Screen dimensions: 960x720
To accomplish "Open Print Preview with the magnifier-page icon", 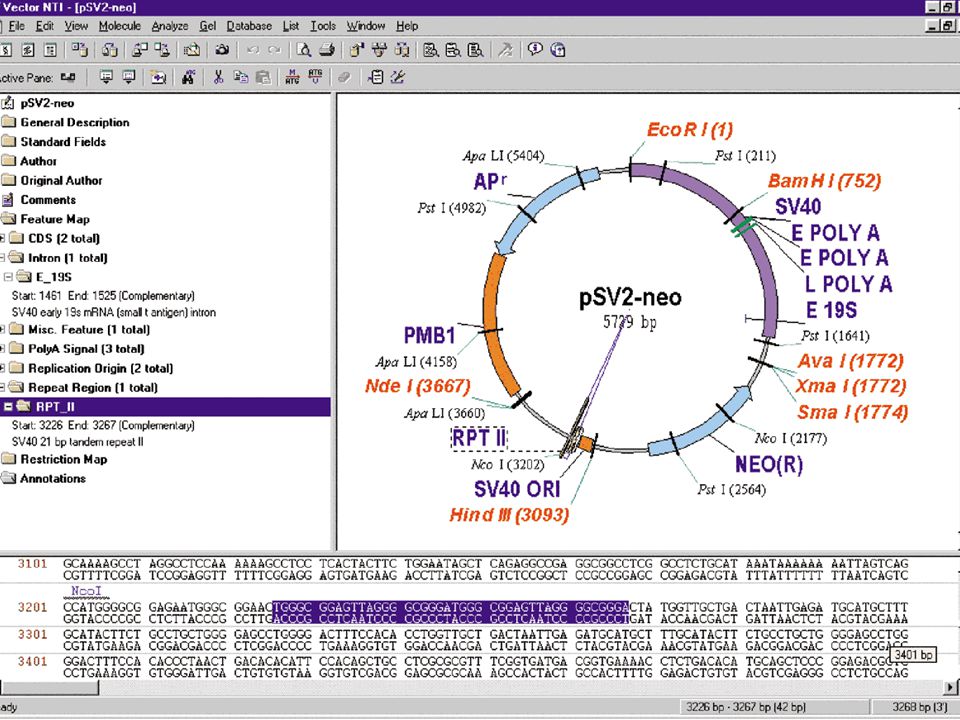I will pyautogui.click(x=304, y=50).
